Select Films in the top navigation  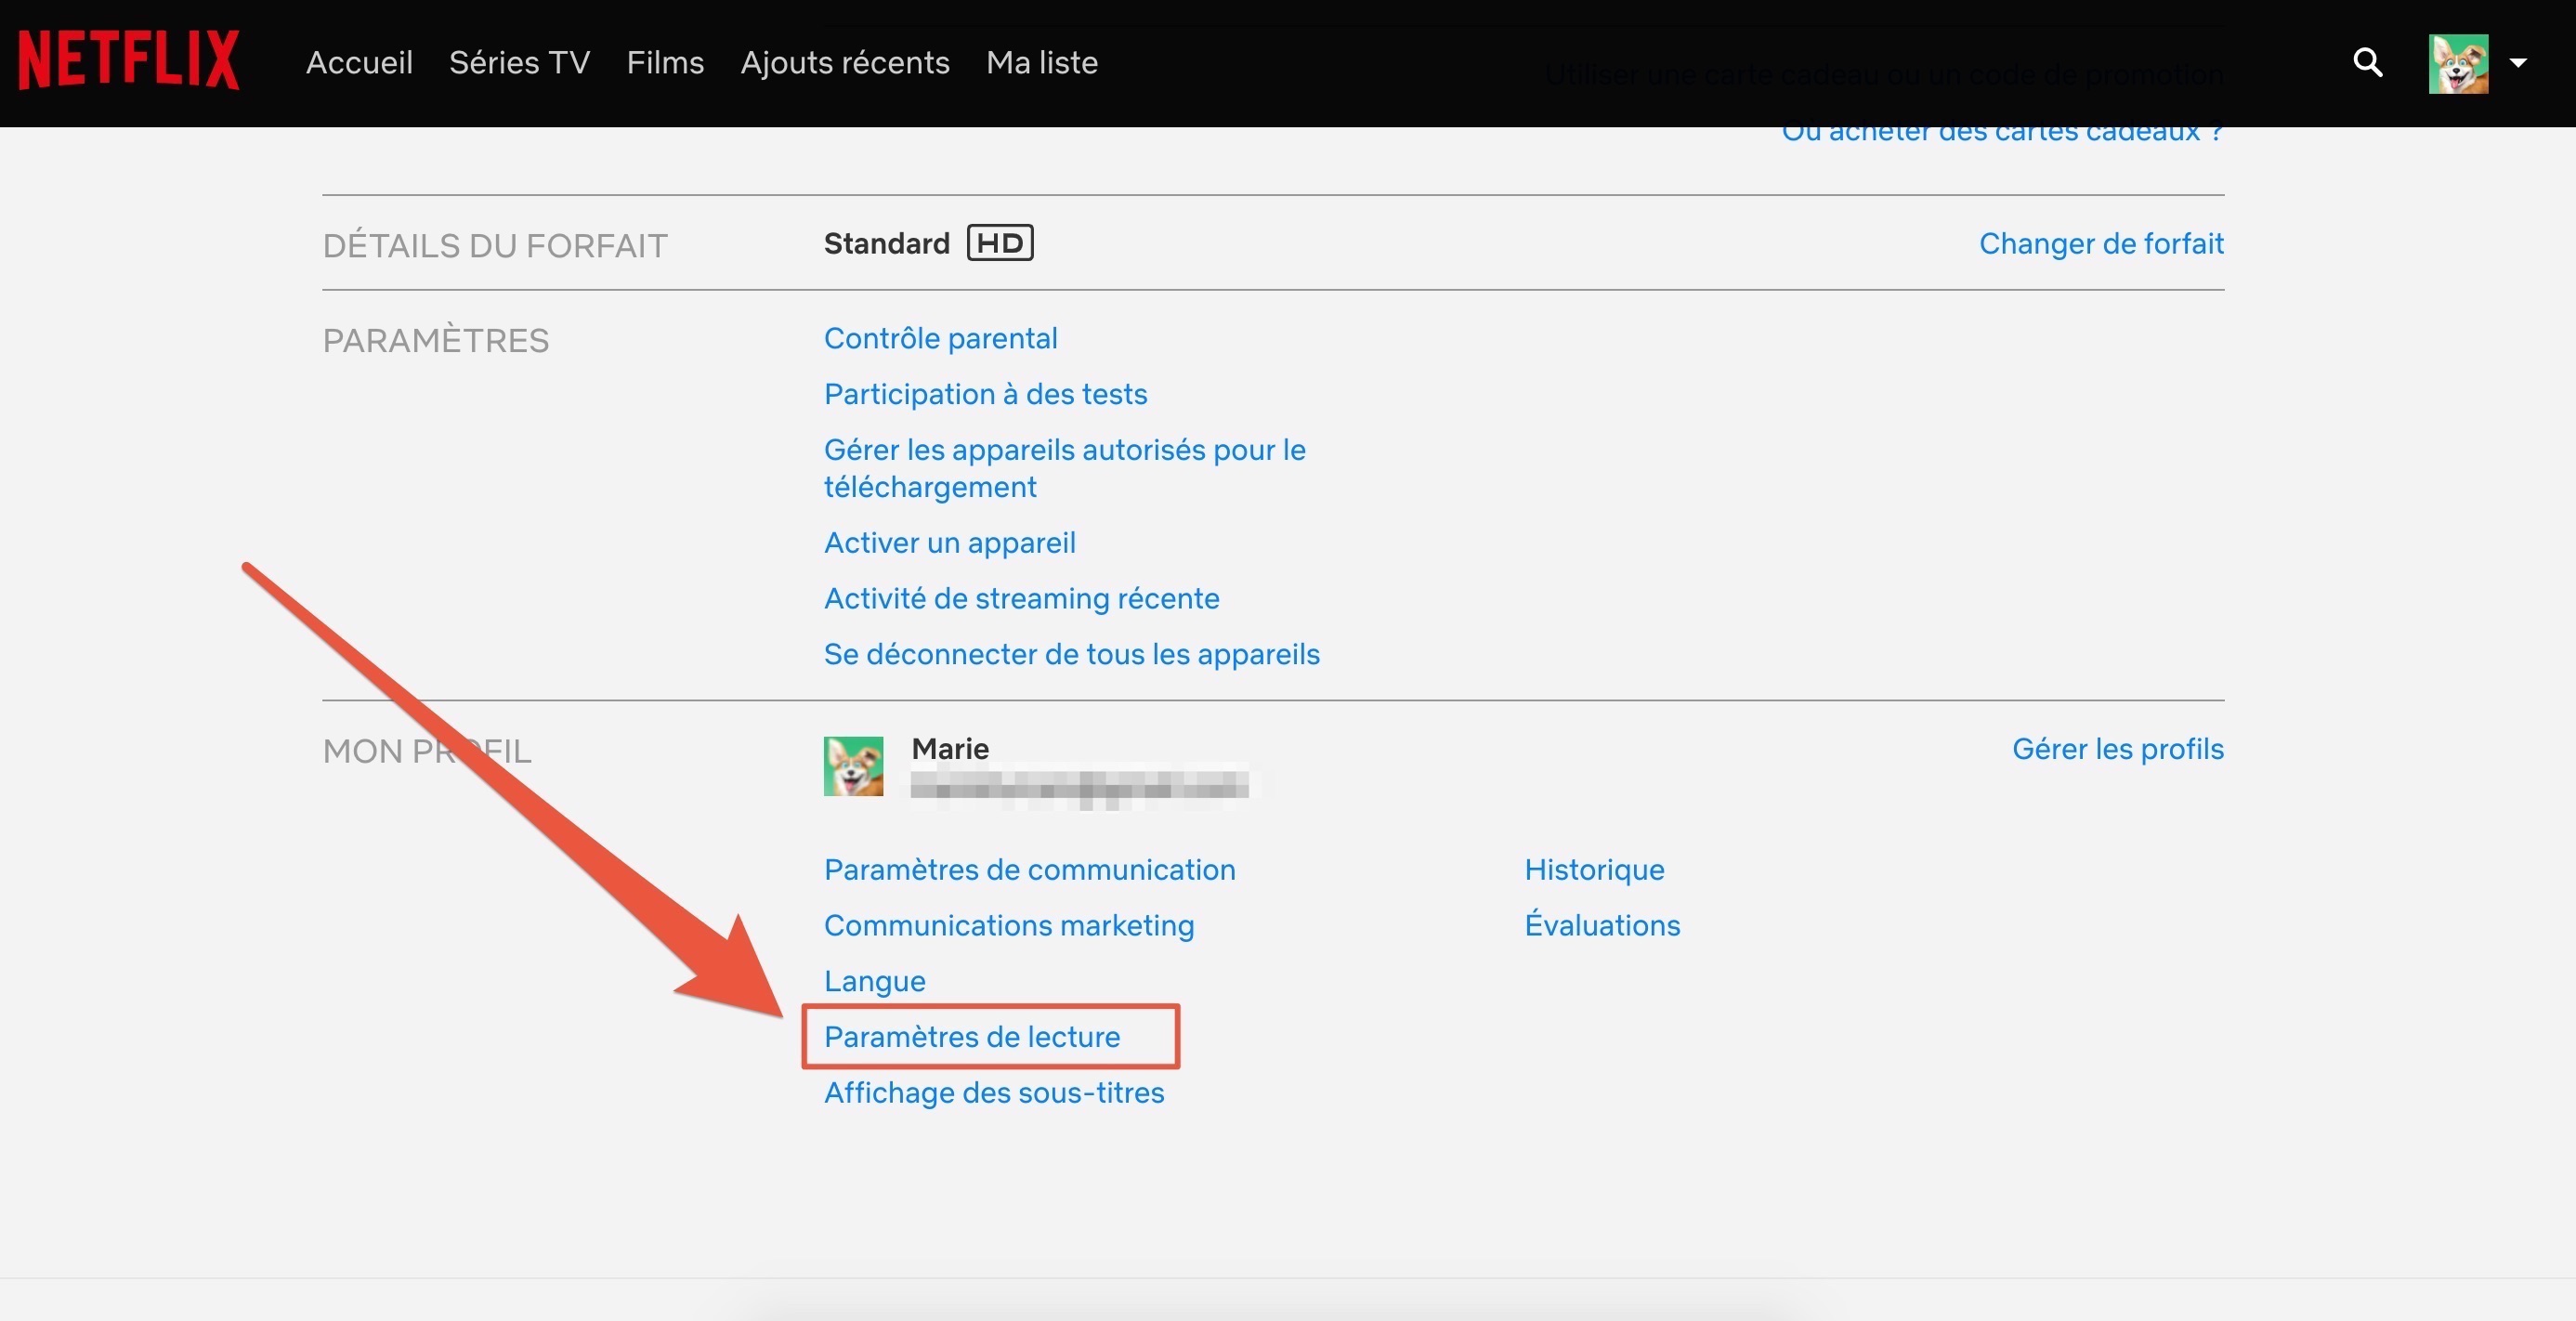665,62
